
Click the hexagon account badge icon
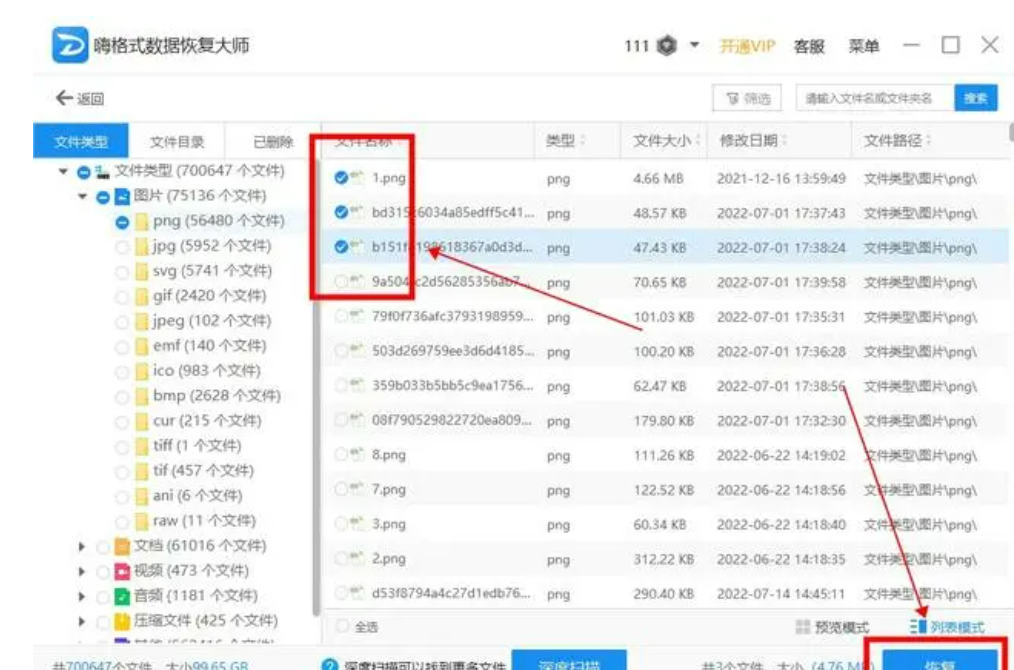coord(667,46)
